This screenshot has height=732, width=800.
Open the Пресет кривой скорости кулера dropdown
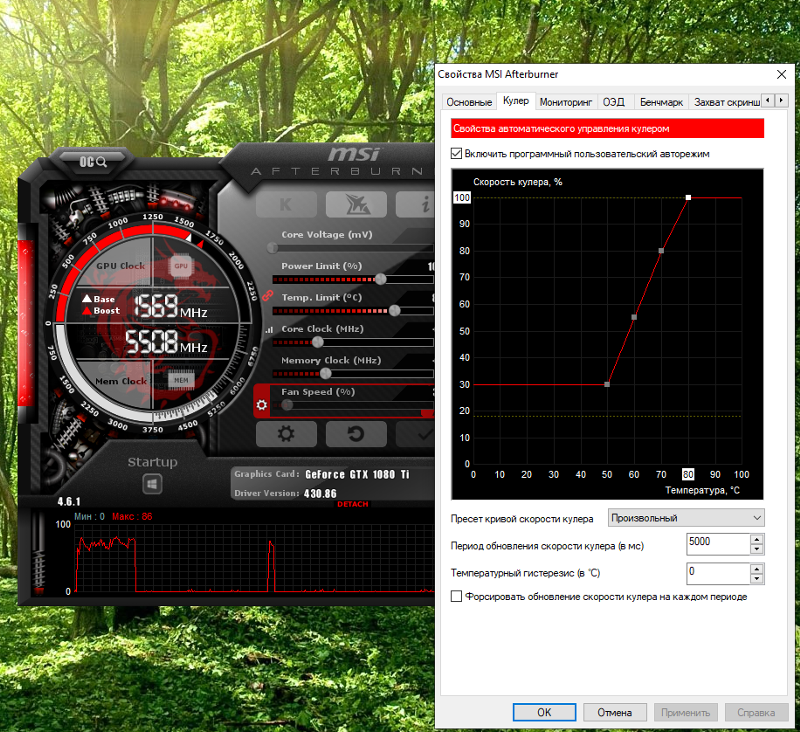click(686, 518)
